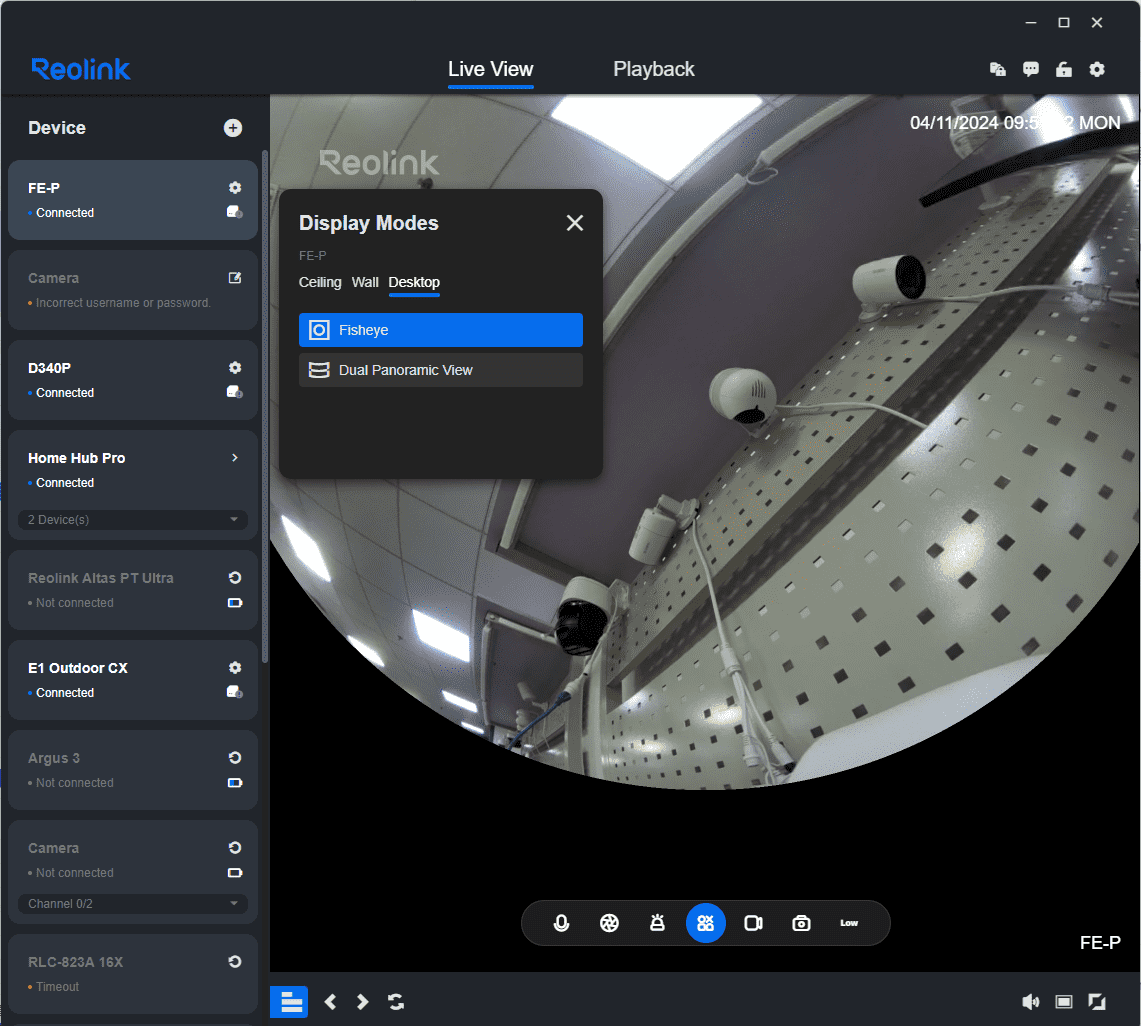Image resolution: width=1141 pixels, height=1026 pixels.
Task: Select the FE-P device card
Action: pos(132,200)
